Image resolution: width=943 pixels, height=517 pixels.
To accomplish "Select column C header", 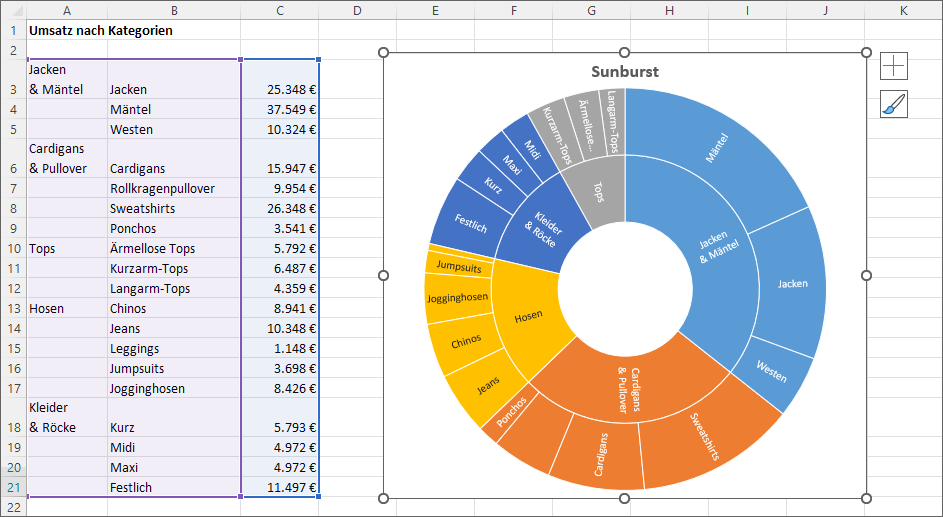I will (x=279, y=10).
